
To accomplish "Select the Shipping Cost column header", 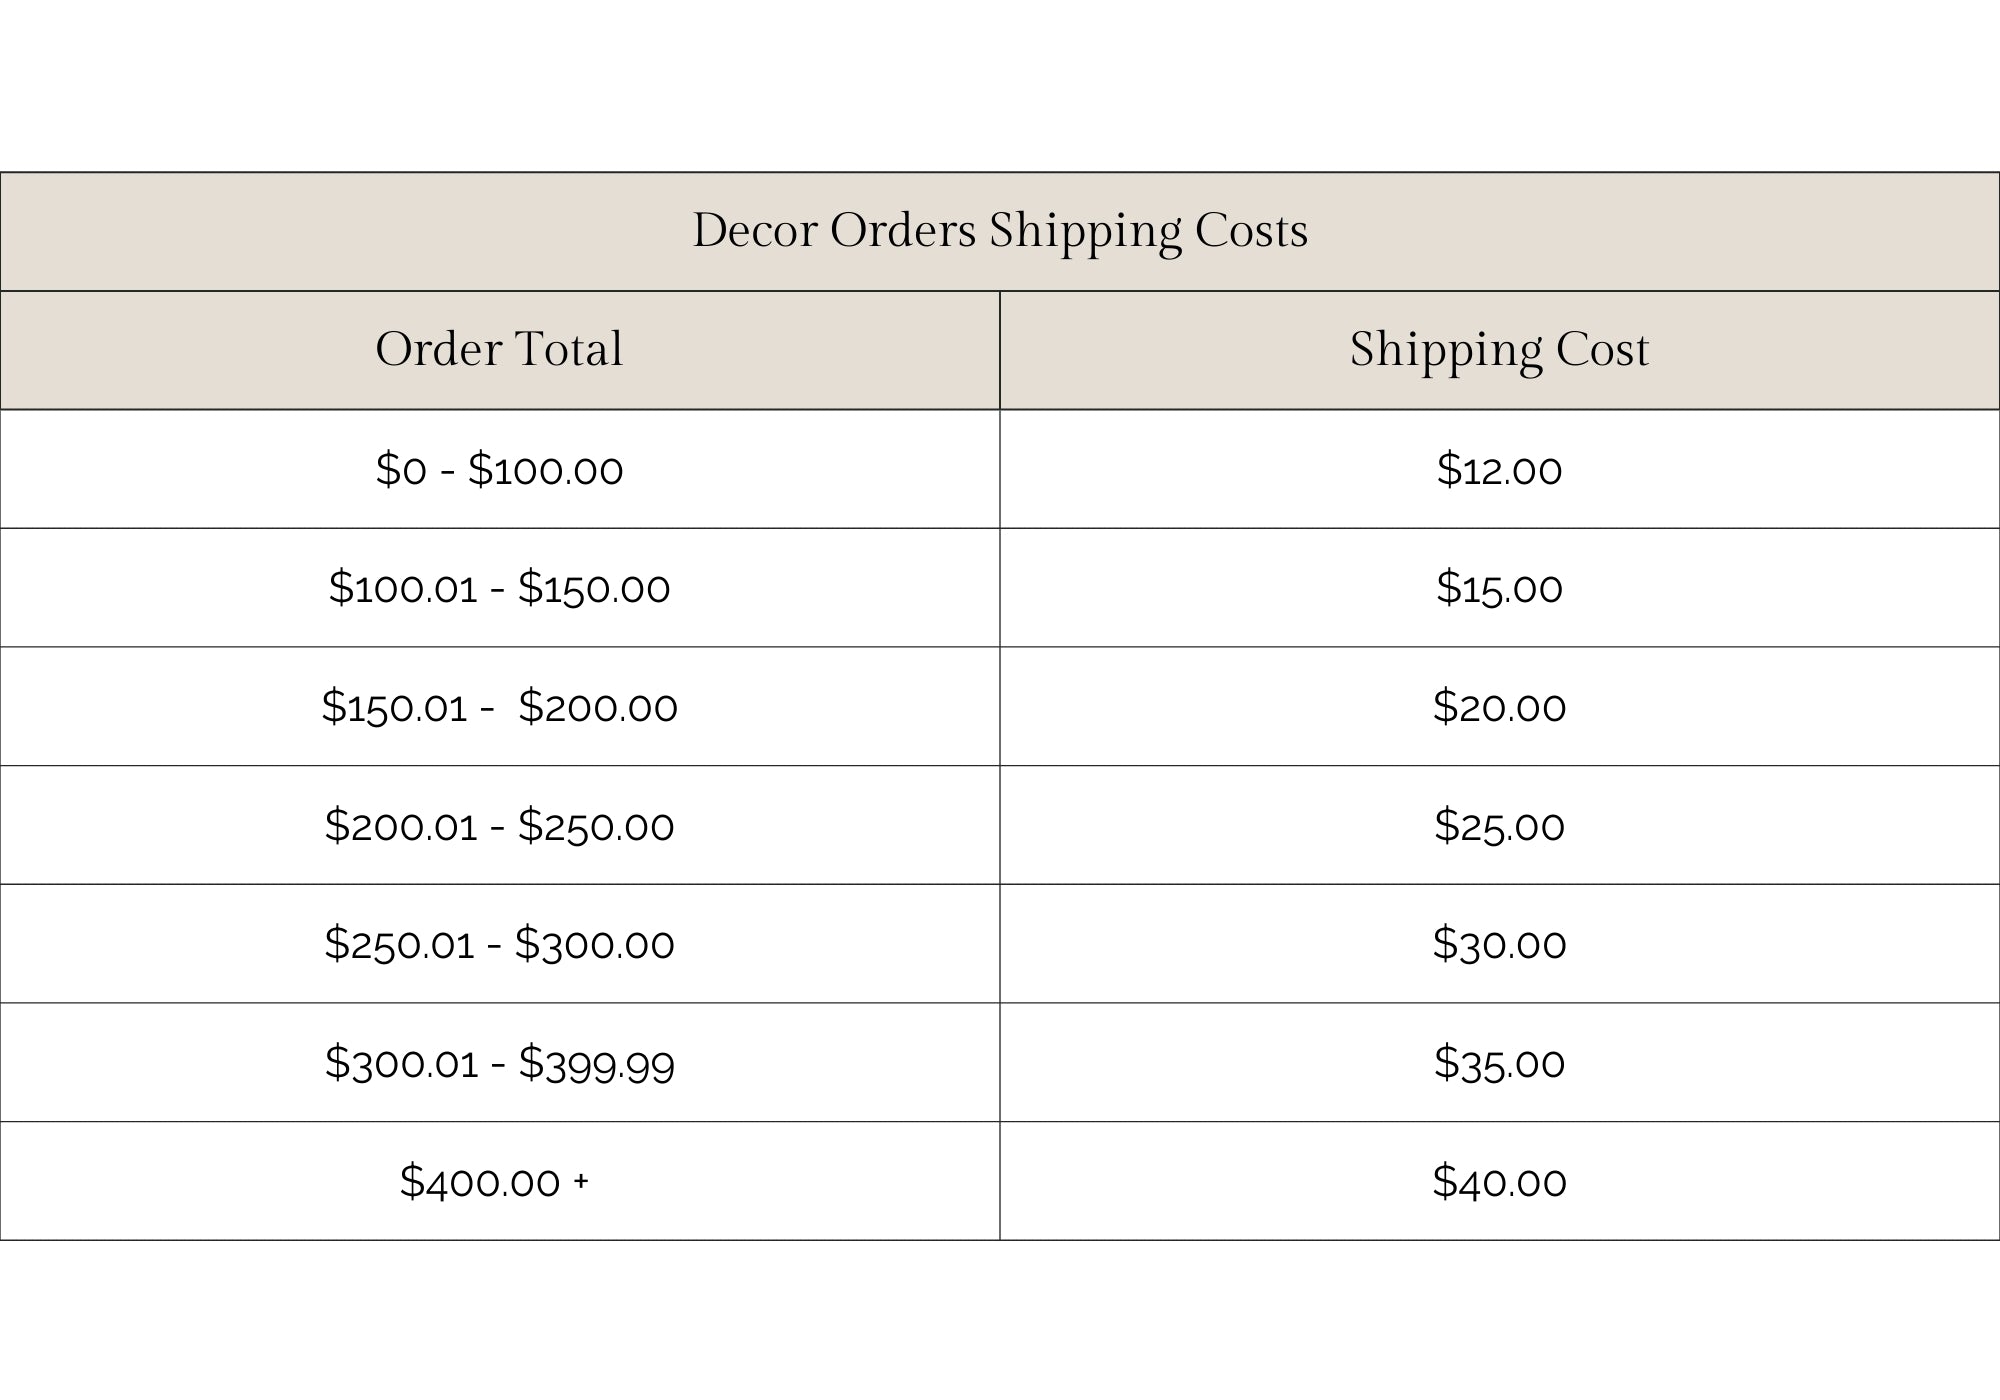I will (x=1499, y=350).
